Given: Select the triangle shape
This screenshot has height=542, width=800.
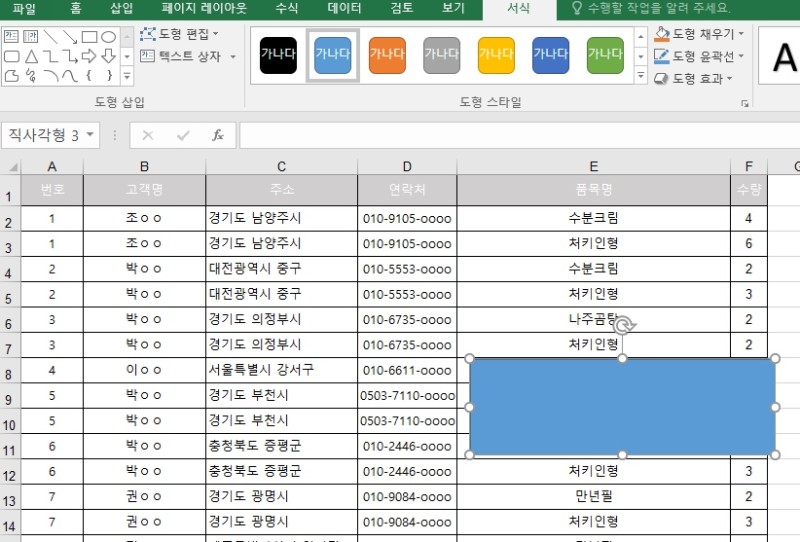Looking at the screenshot, I should [31, 56].
